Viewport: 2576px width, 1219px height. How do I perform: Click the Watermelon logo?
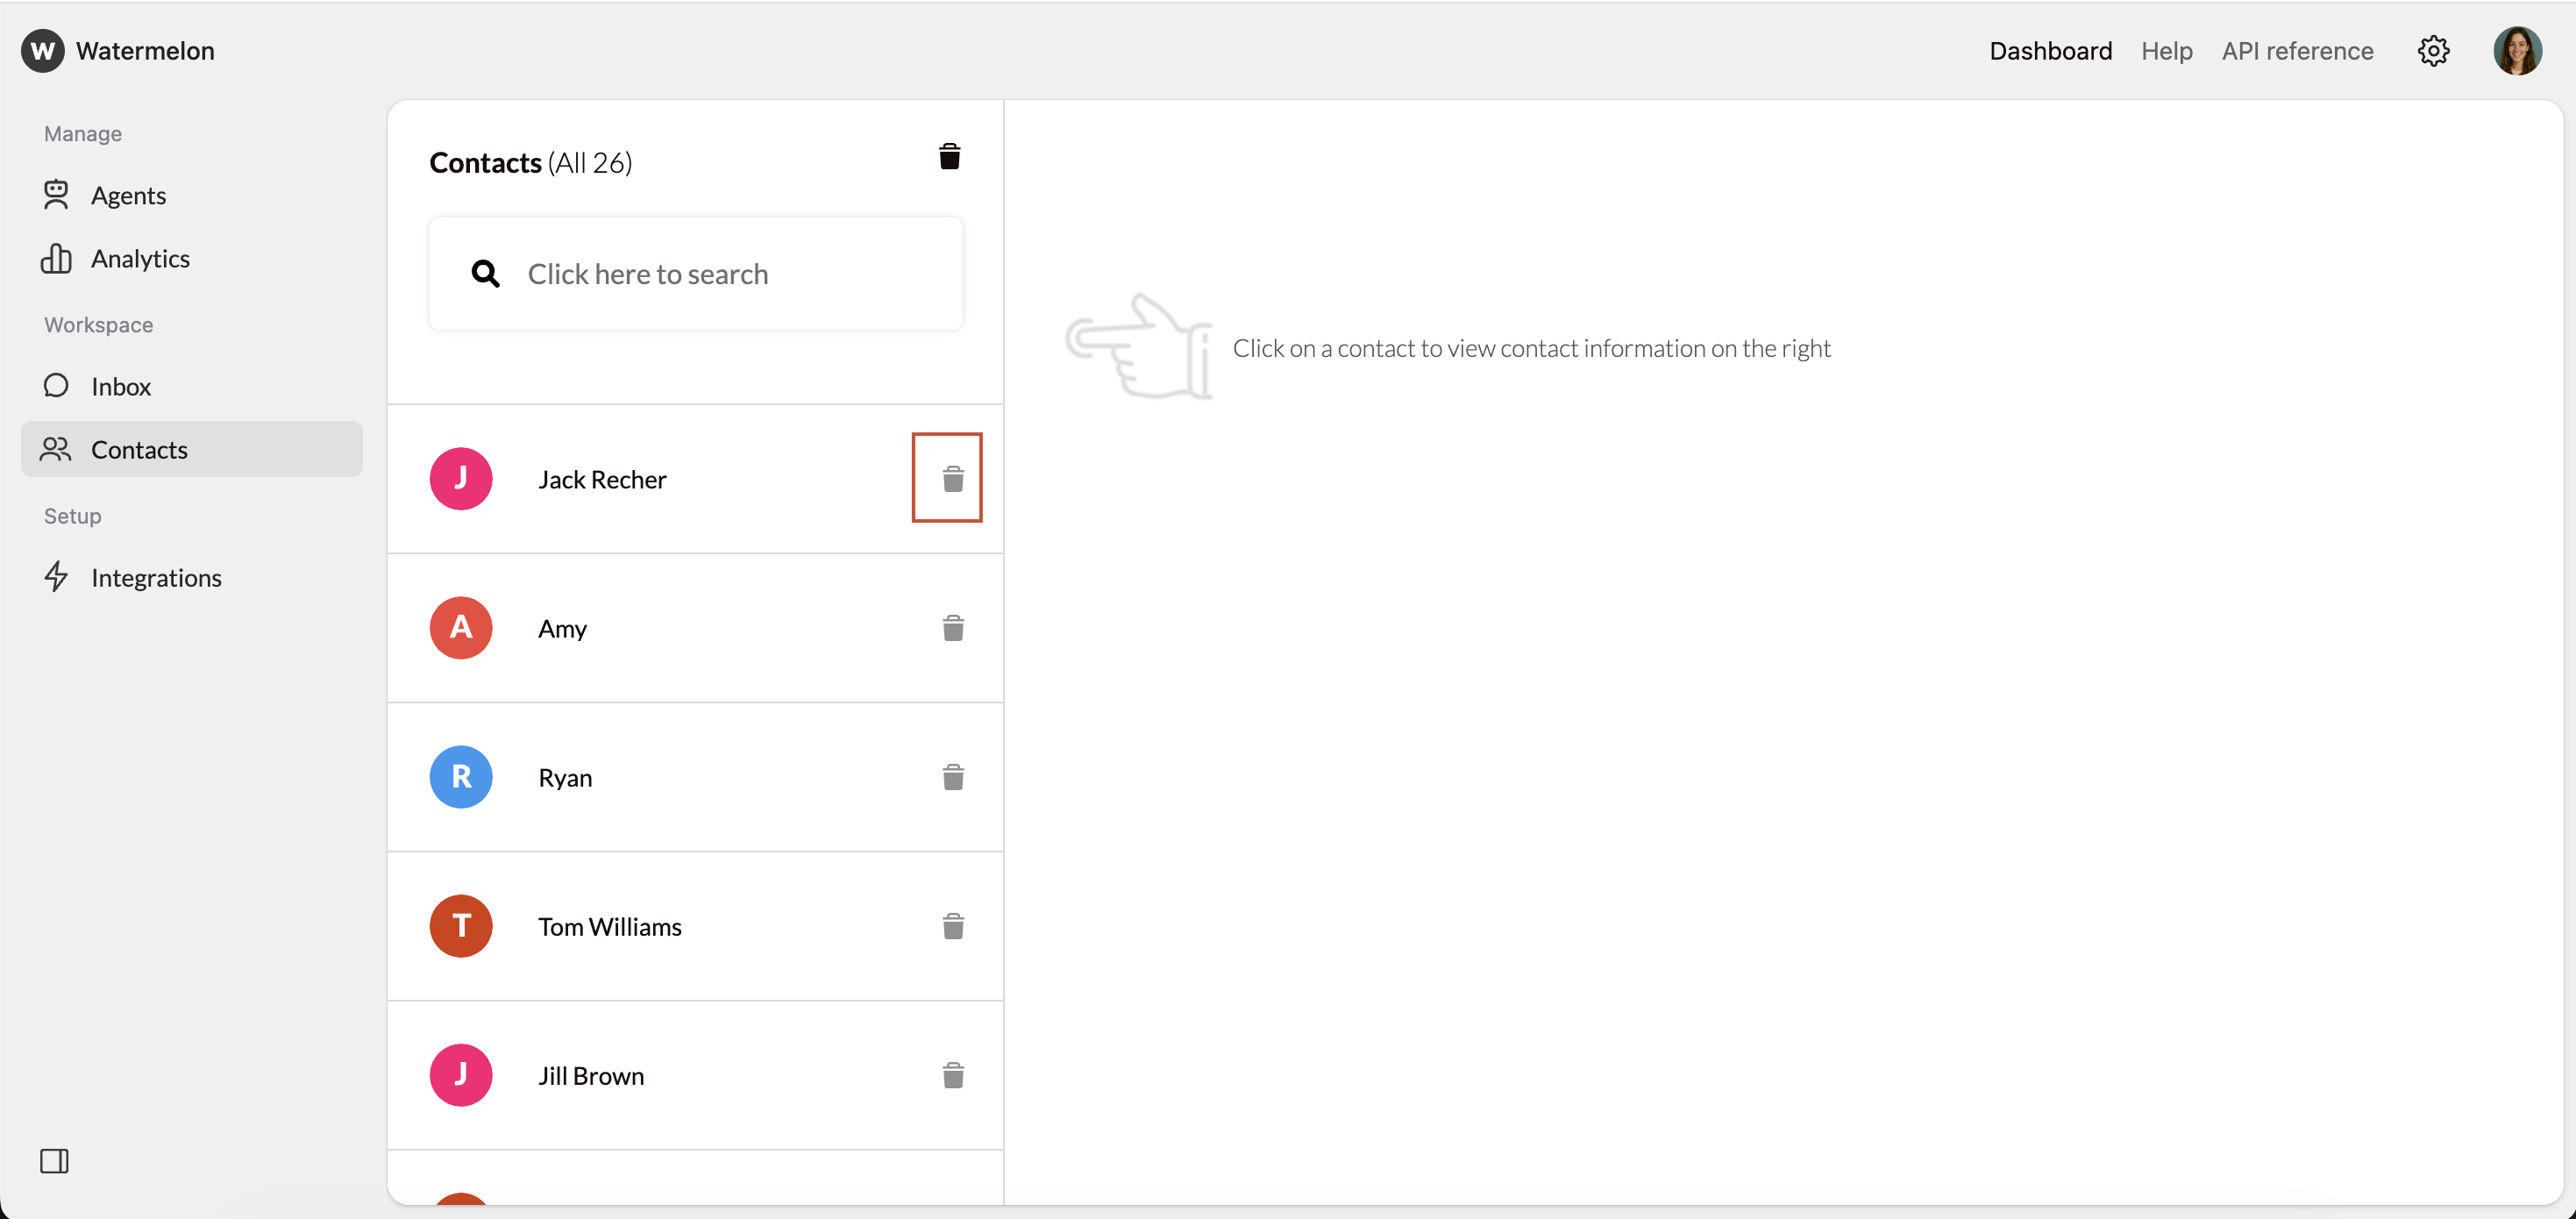[43, 51]
